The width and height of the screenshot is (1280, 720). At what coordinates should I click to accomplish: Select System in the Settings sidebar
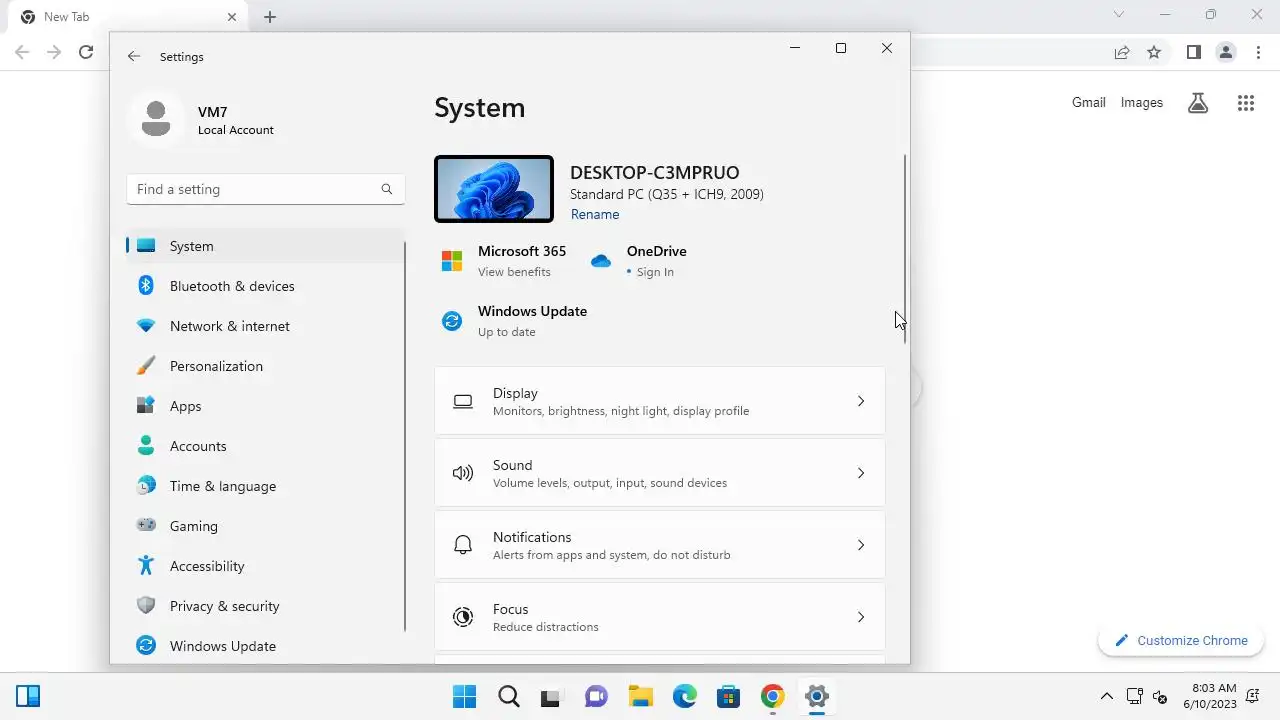pos(265,246)
